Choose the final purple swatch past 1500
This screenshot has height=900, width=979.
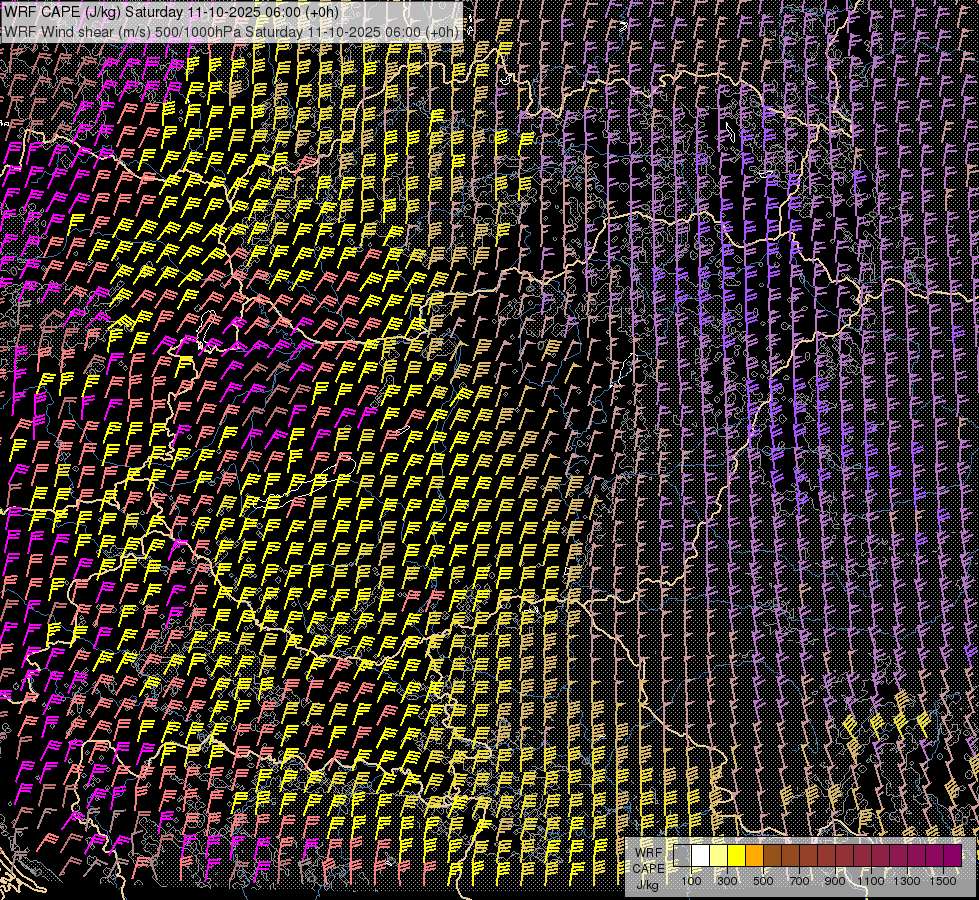[952, 856]
